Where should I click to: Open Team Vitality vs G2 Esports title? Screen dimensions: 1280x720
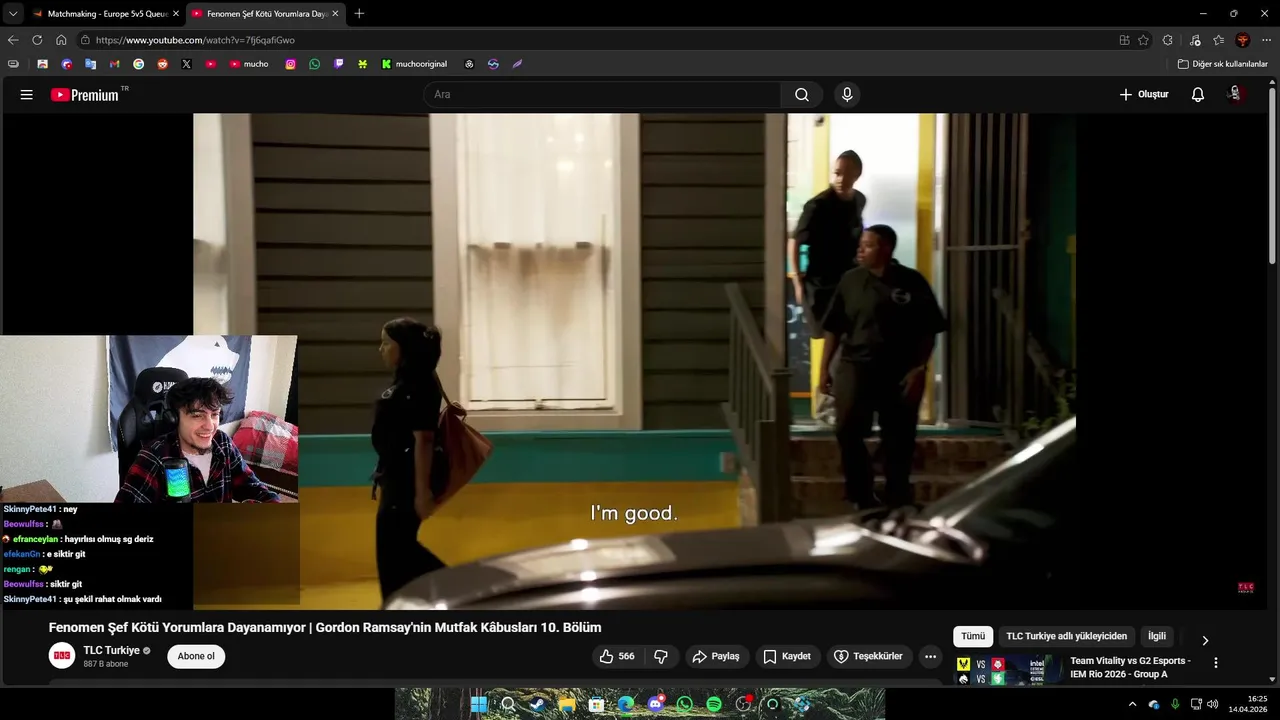(x=1130, y=667)
